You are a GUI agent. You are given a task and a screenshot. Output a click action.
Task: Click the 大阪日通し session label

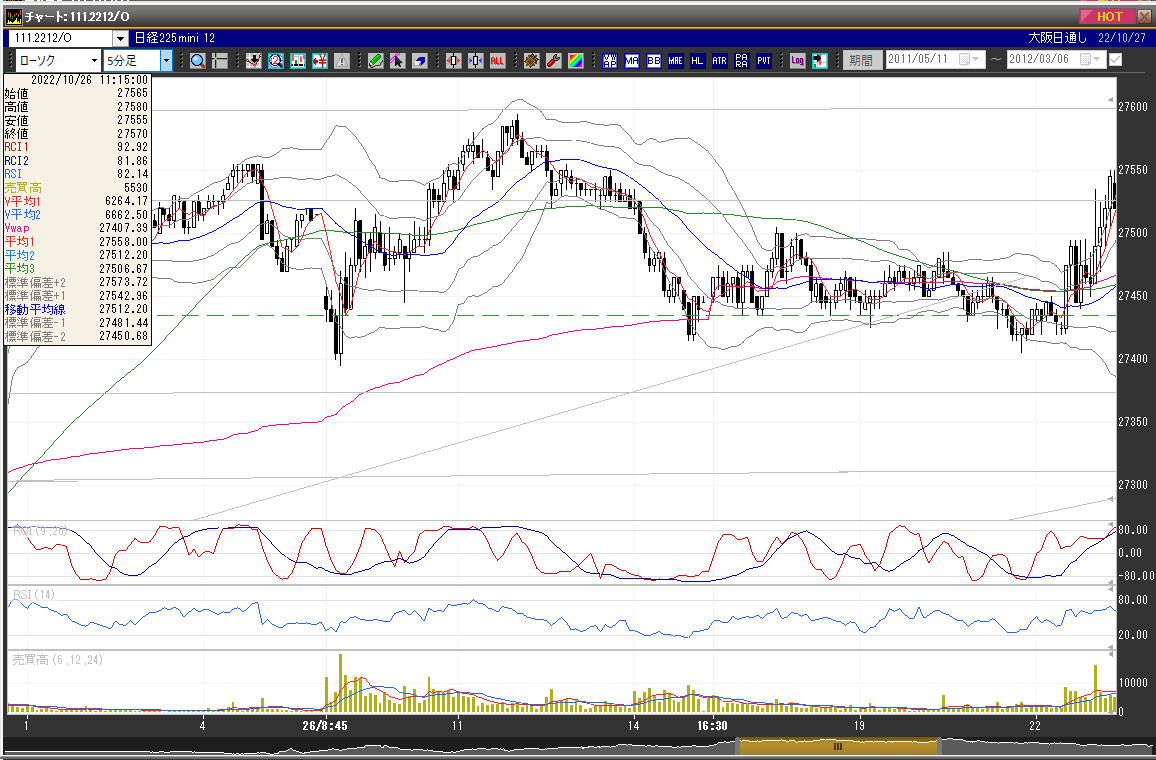click(1057, 38)
